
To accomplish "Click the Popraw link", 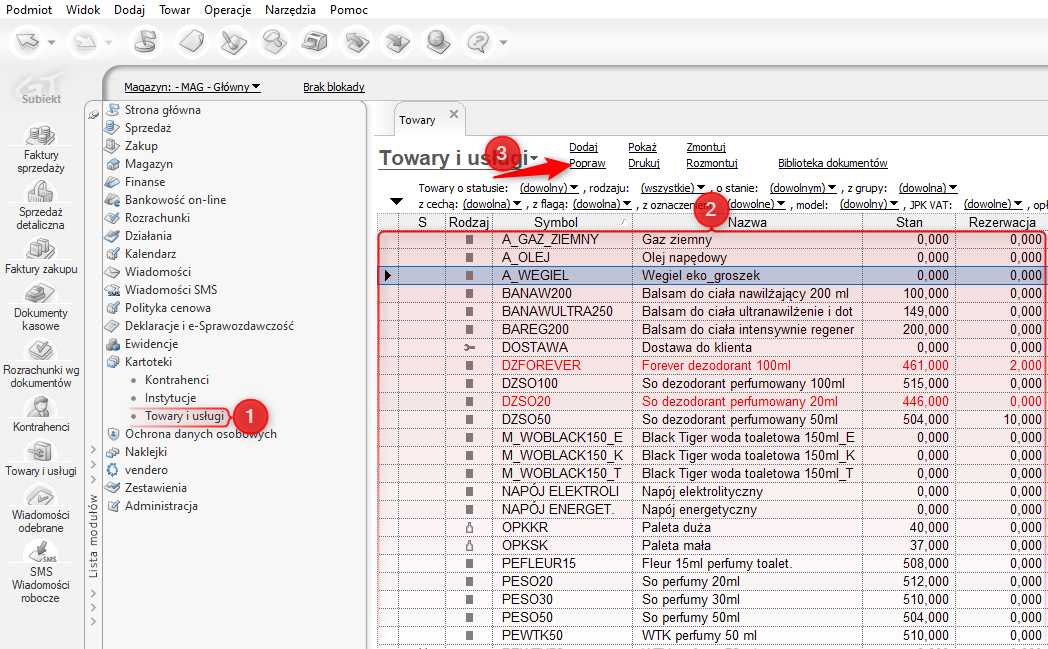I will 587,163.
